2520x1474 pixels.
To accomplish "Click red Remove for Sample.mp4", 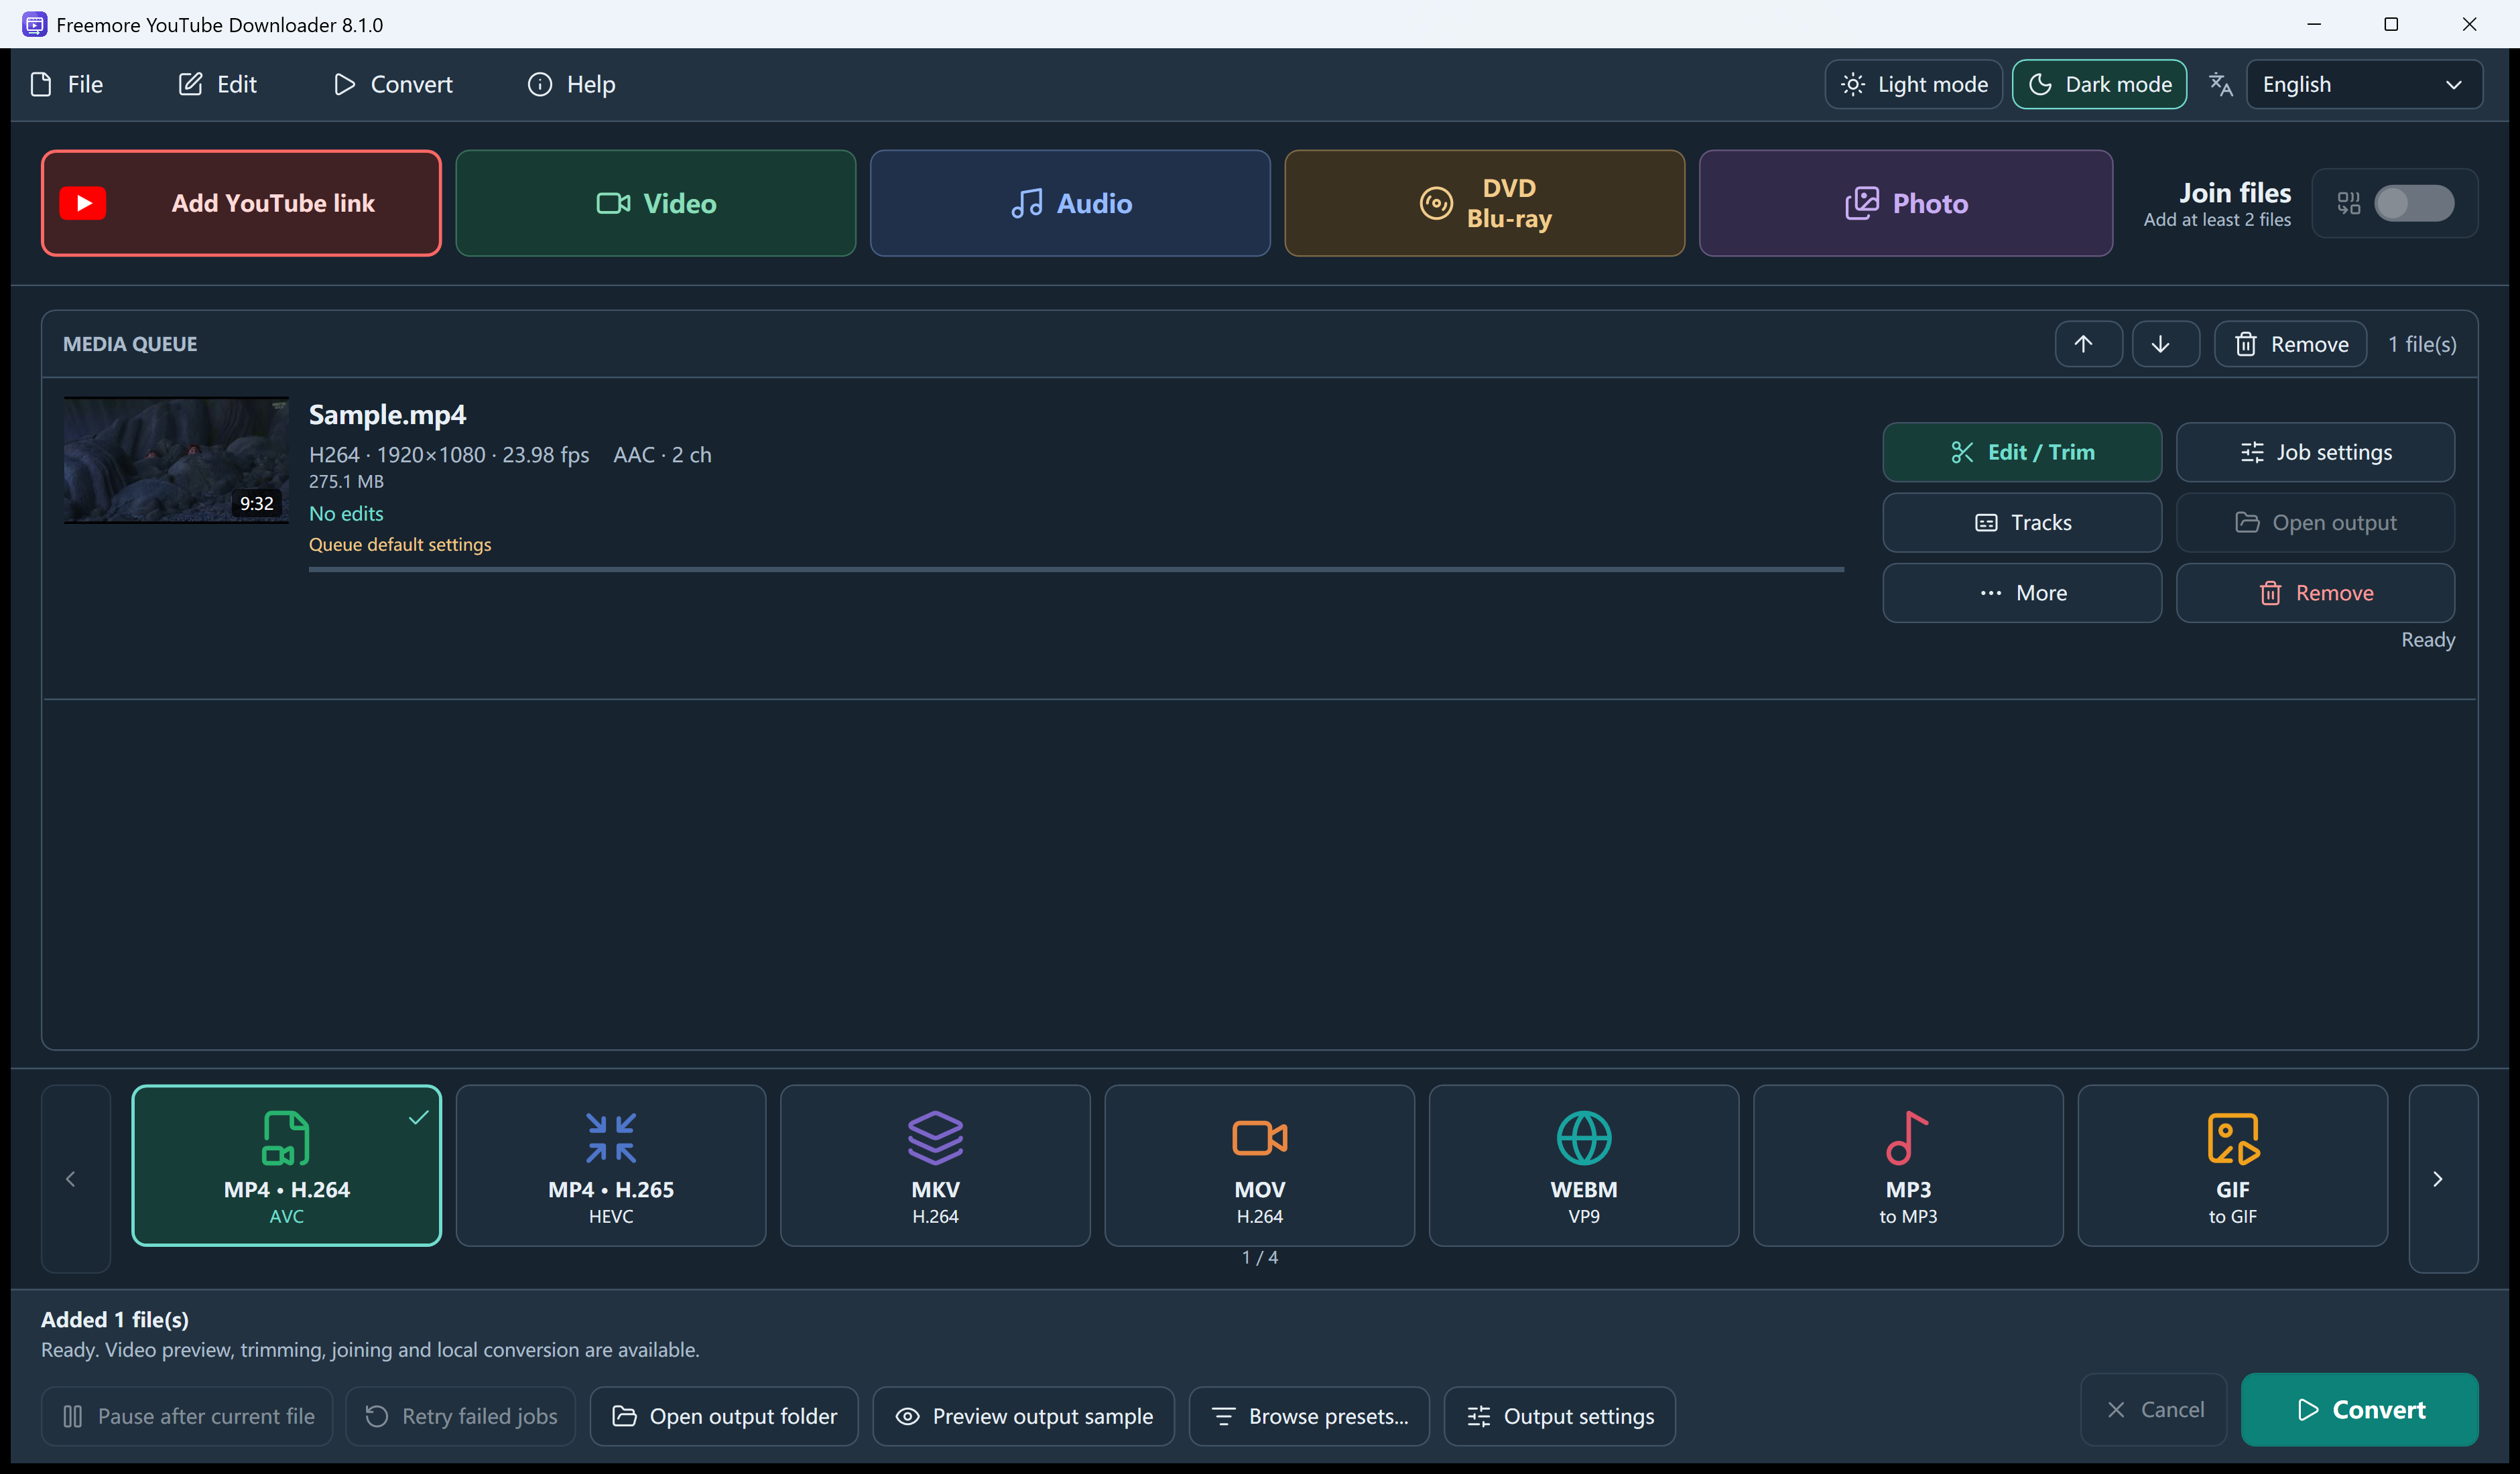I will [x=2315, y=593].
